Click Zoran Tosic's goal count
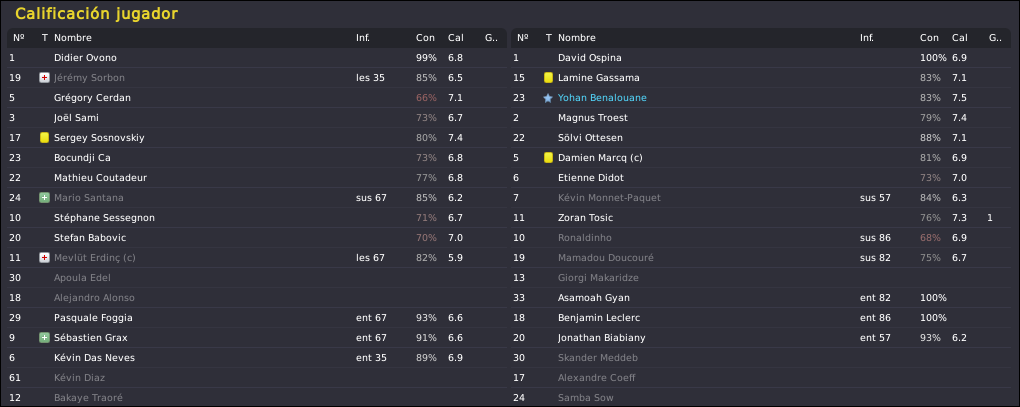Image resolution: width=1020 pixels, height=407 pixels. point(989,218)
